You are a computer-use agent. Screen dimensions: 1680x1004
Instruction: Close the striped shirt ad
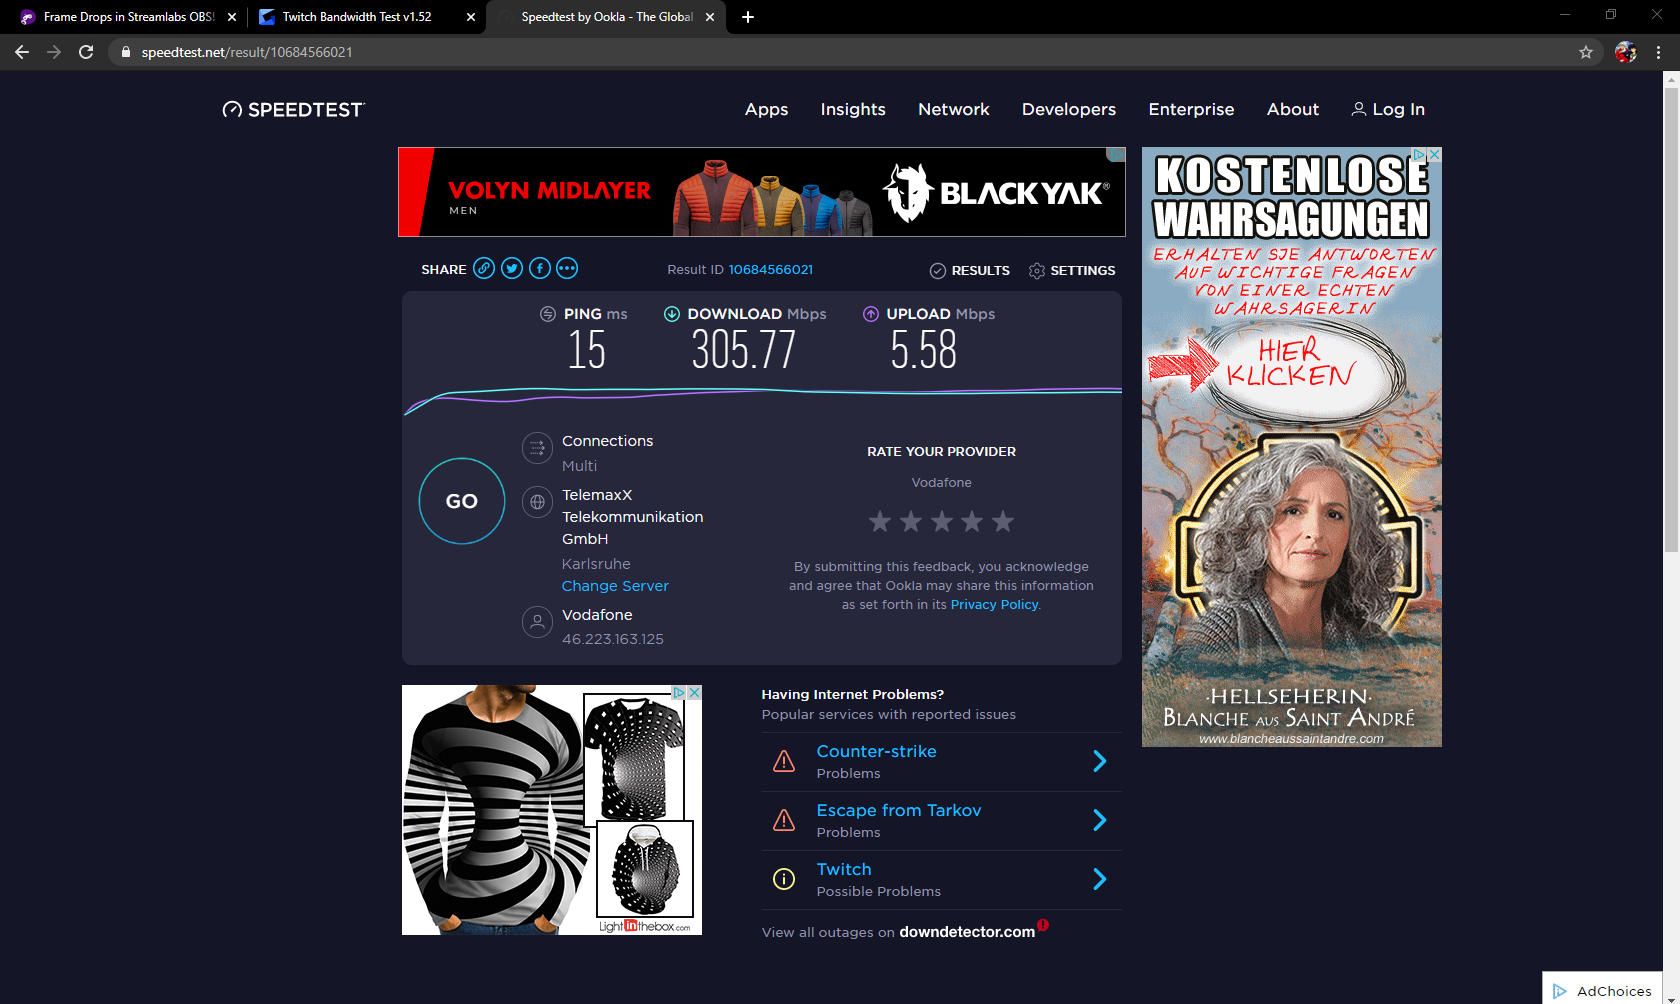(694, 692)
